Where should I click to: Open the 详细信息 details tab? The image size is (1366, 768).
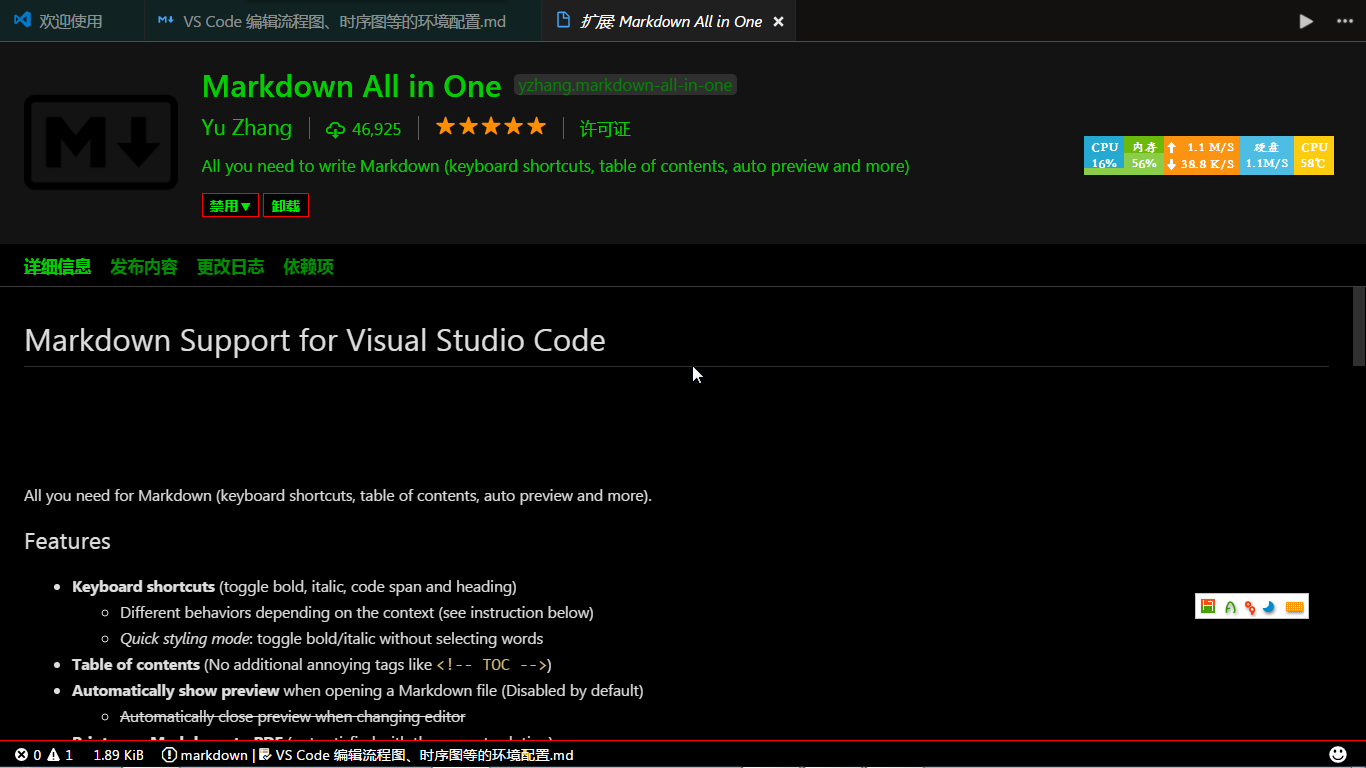coord(58,266)
